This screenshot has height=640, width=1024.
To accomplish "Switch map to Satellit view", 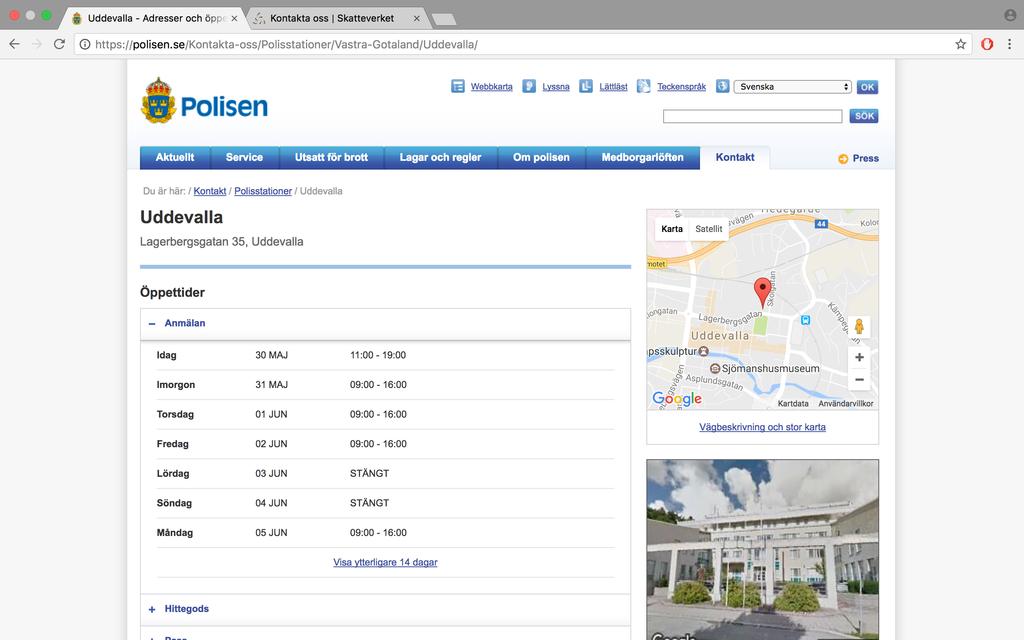I will tap(709, 229).
